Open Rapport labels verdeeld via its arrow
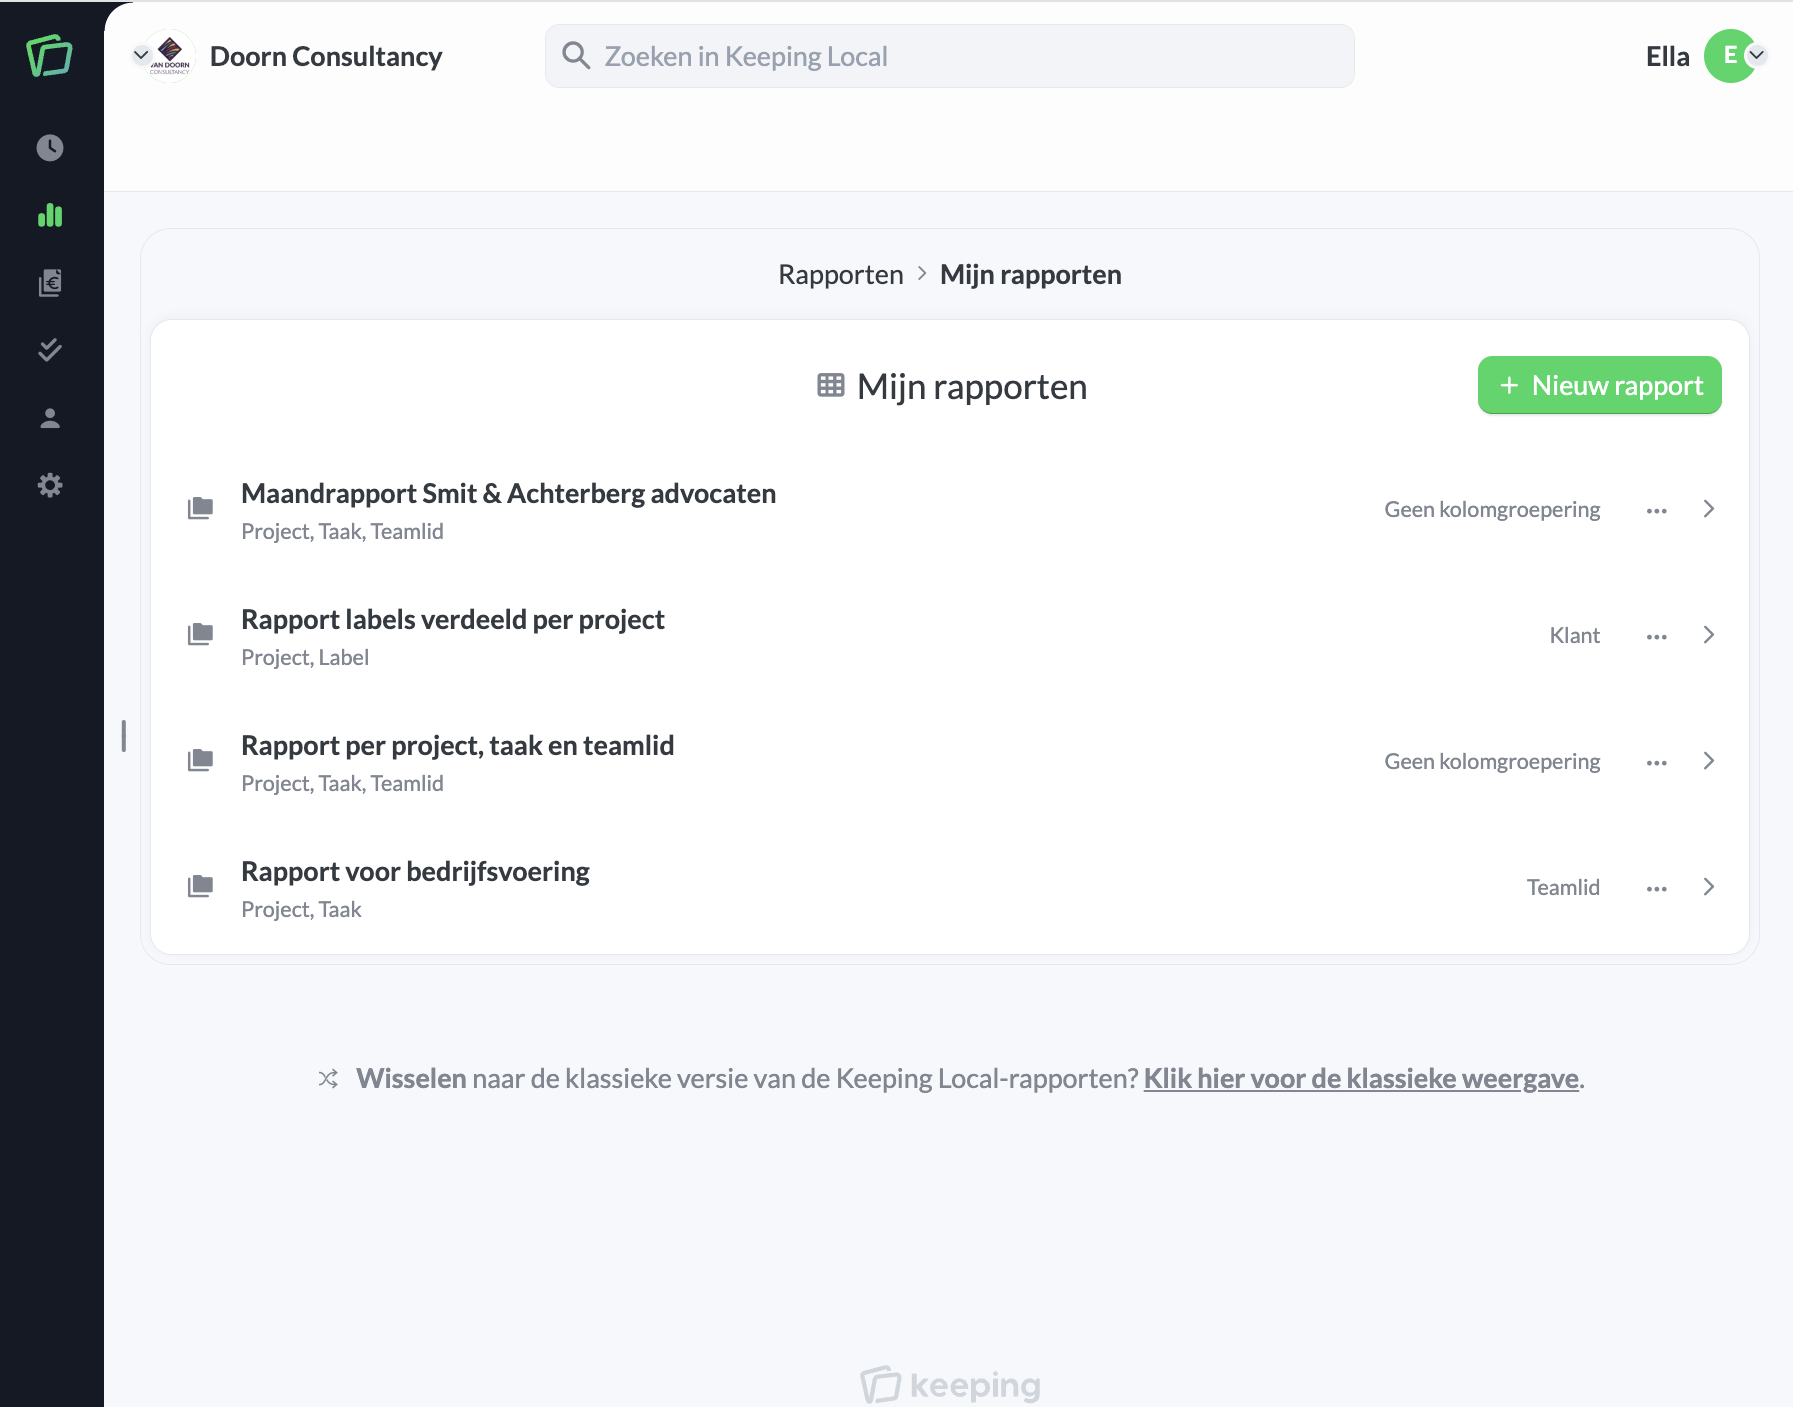 (1709, 635)
